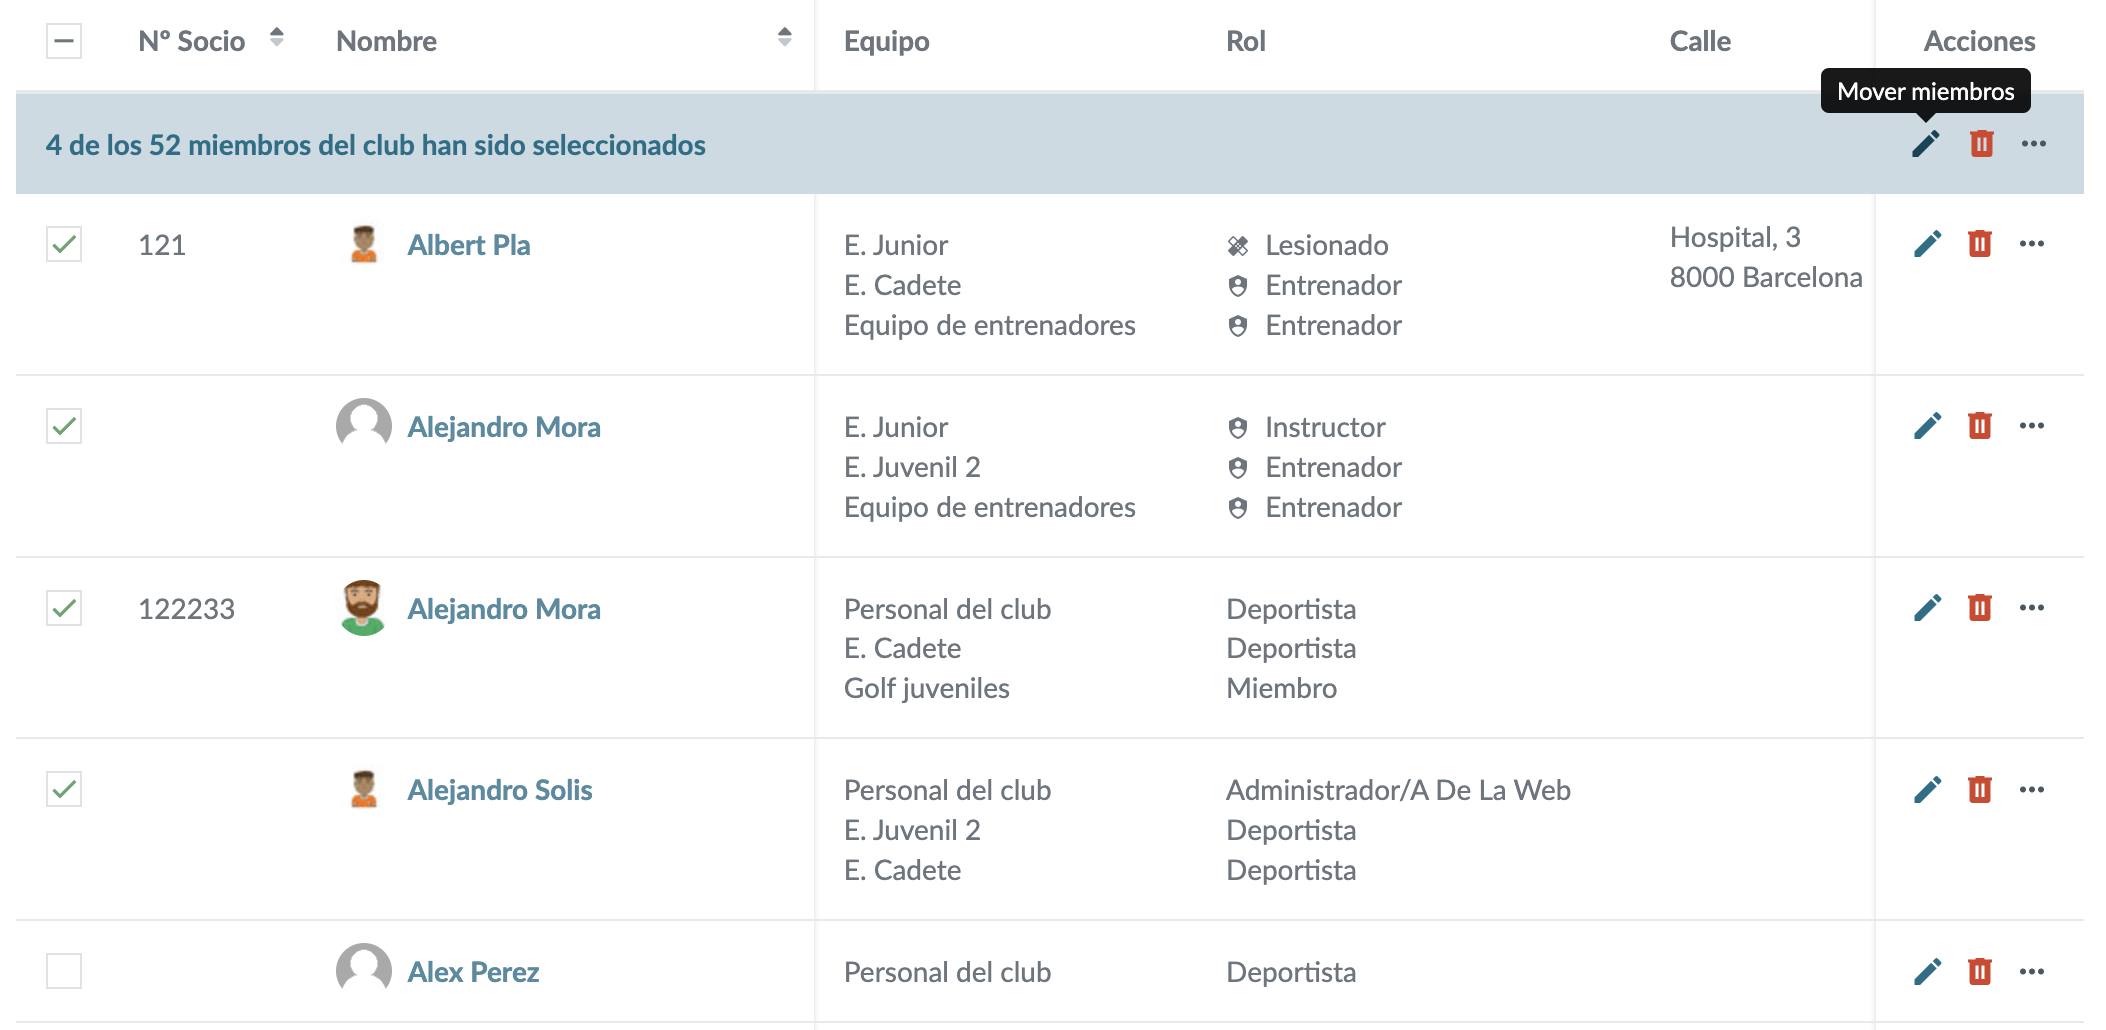Delete member Albert Pla
Screen dimensions: 2106x1030
point(1979,244)
